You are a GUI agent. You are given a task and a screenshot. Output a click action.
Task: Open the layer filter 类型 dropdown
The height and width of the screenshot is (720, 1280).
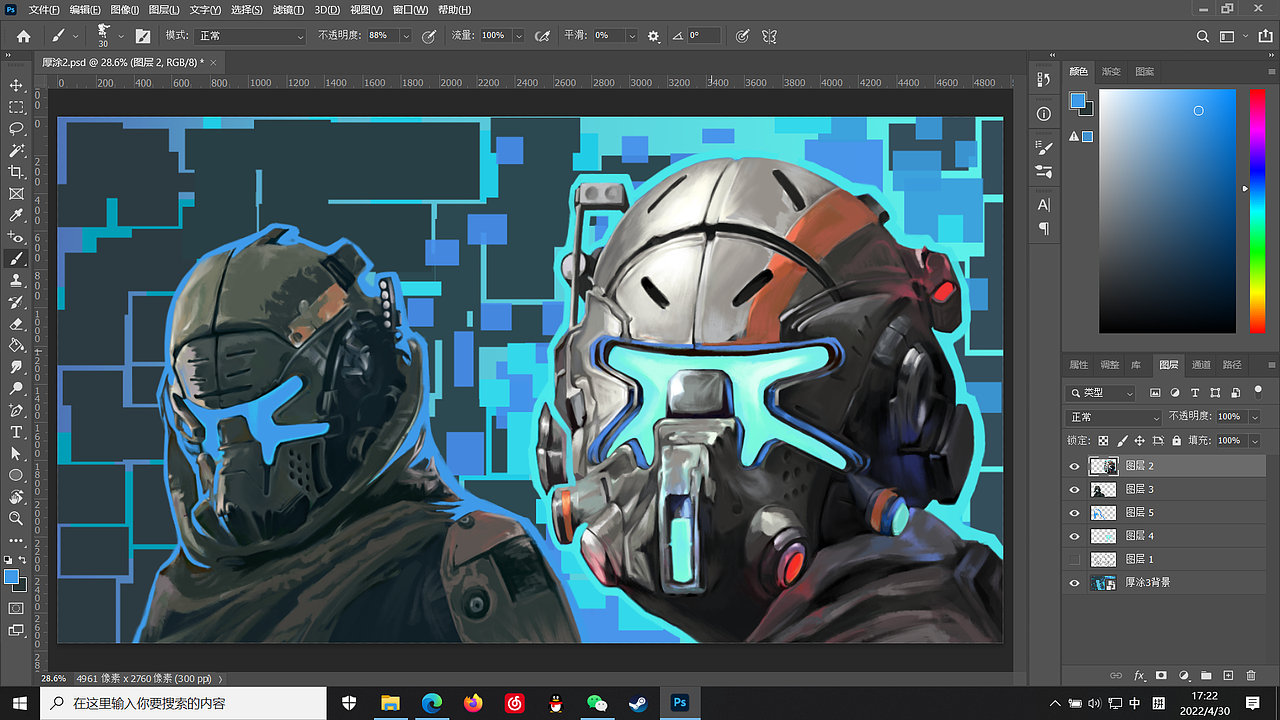tap(1101, 393)
